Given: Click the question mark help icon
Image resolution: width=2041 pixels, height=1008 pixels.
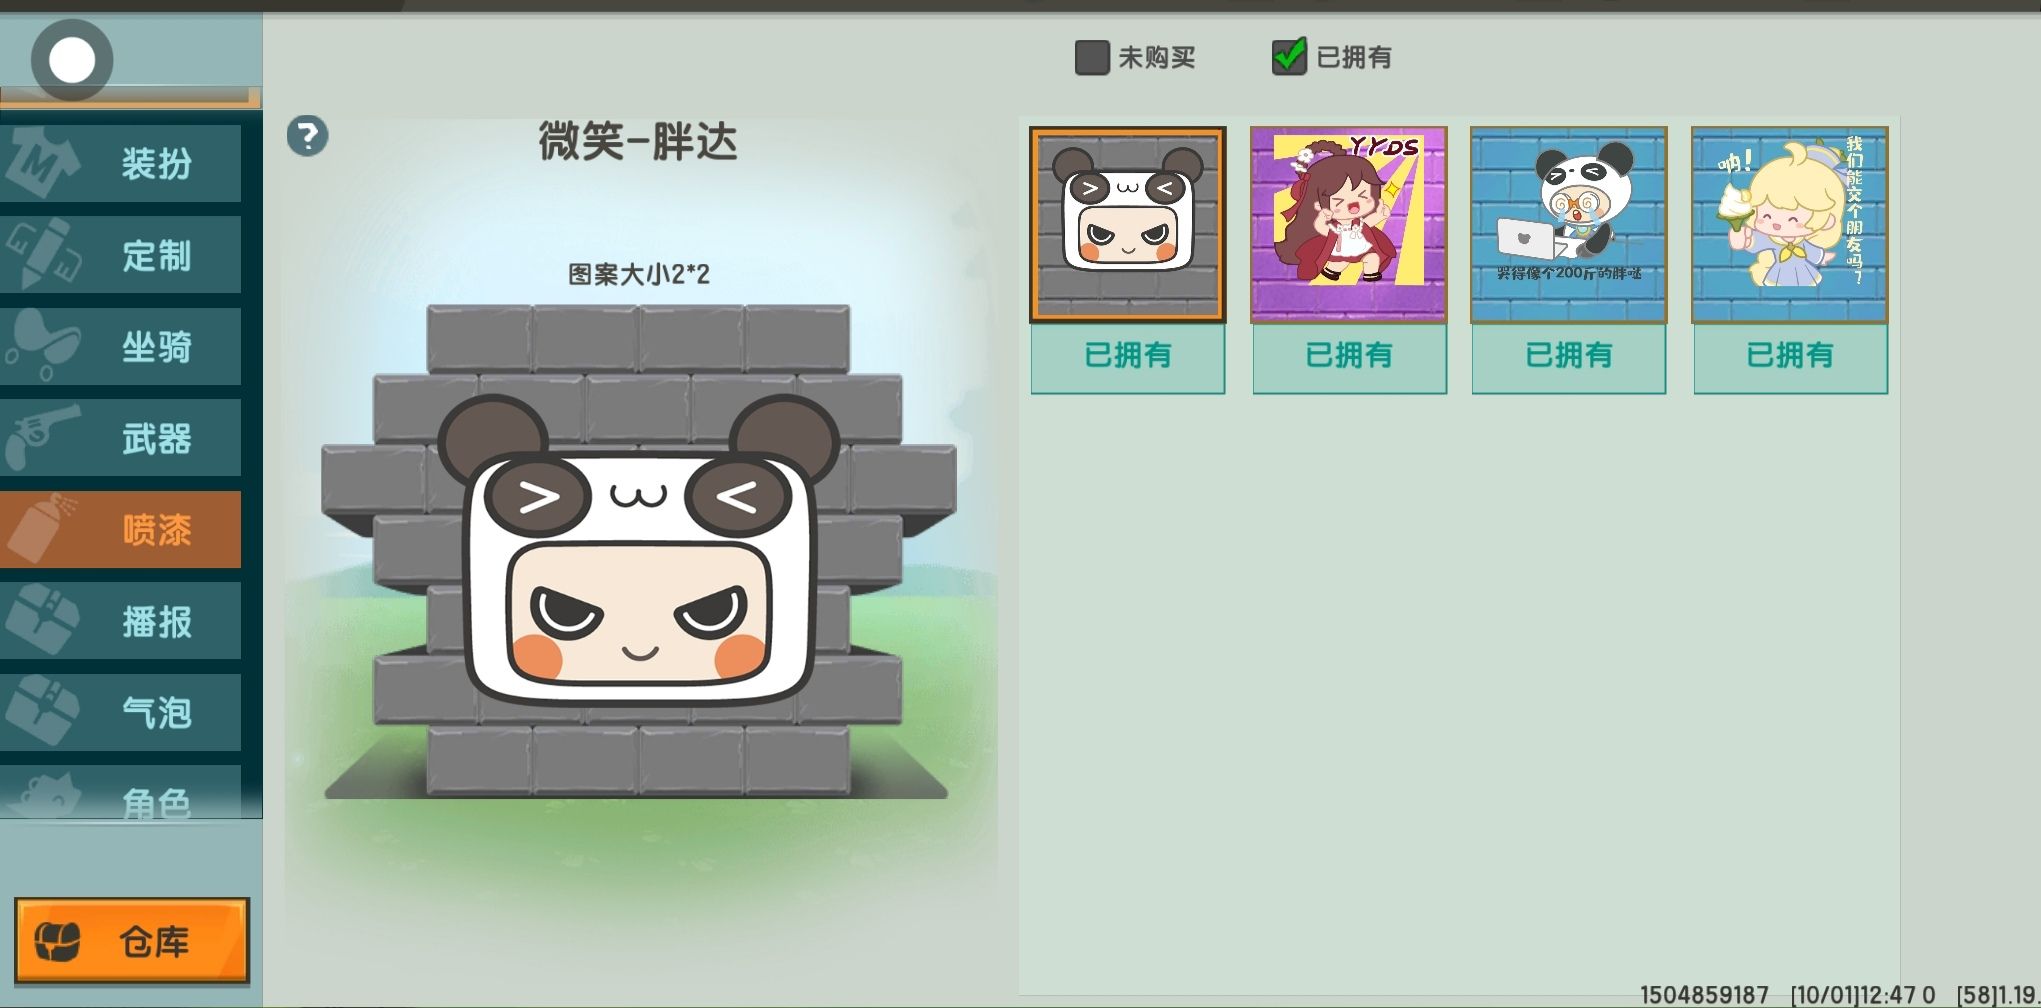Looking at the screenshot, I should pyautogui.click(x=307, y=136).
